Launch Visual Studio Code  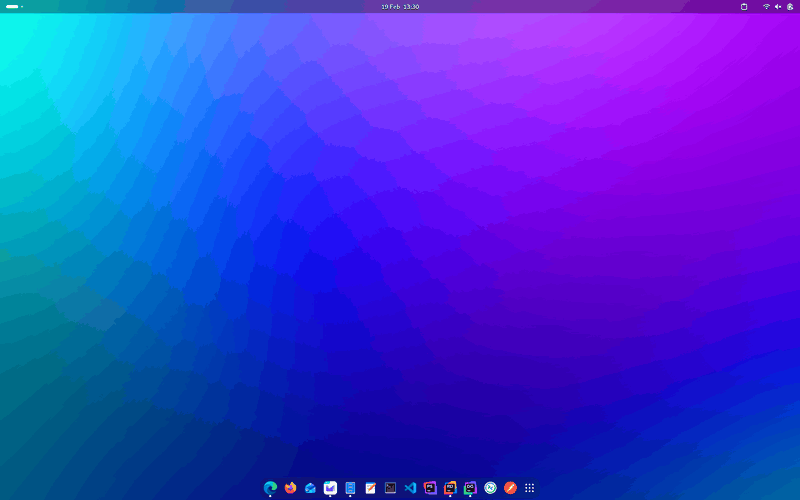click(x=410, y=487)
